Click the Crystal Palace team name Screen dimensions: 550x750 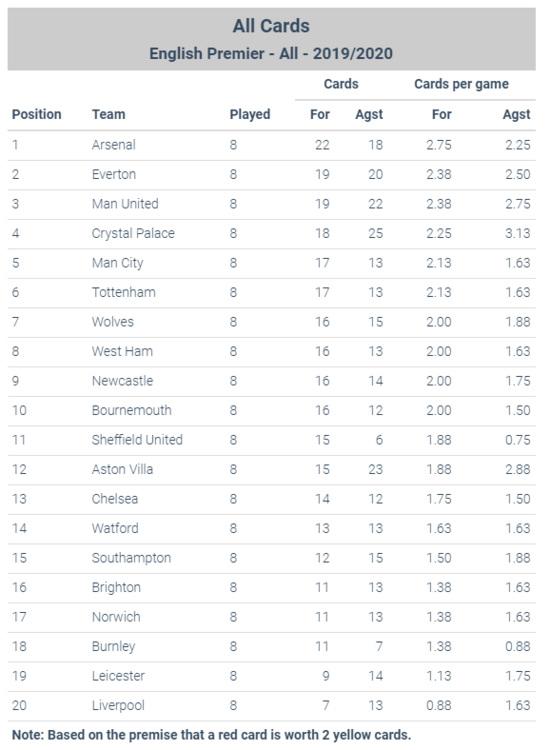click(133, 233)
